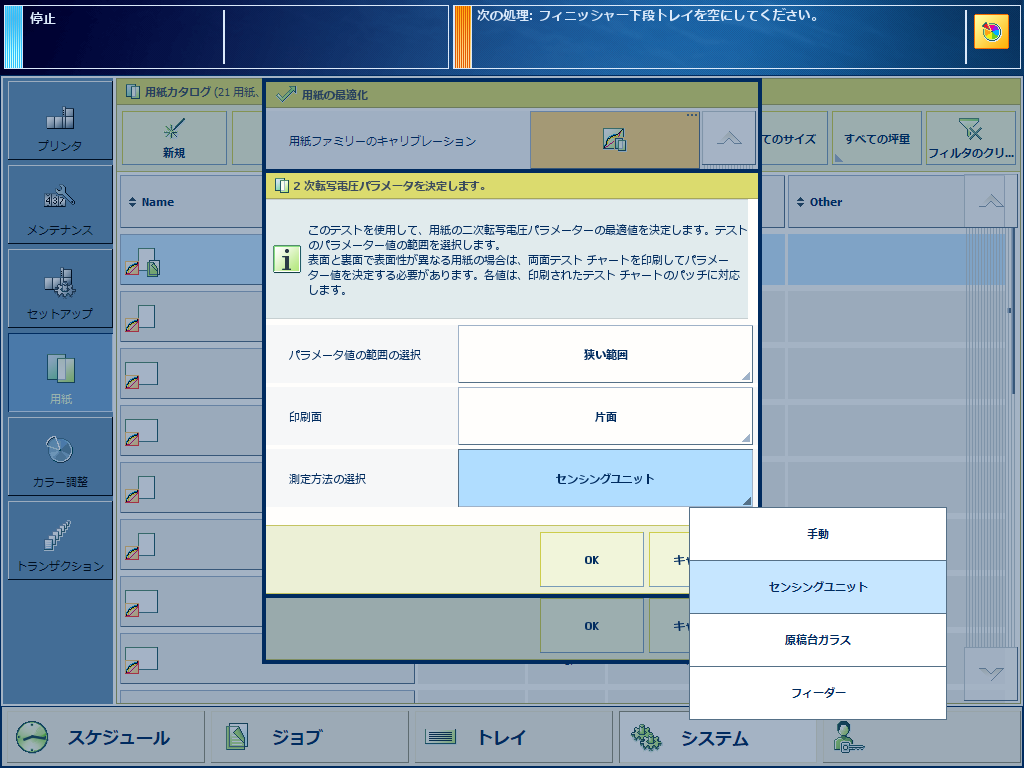1024x768 pixels.
Task: Click the user key login icon
Action: pyautogui.click(x=848, y=737)
